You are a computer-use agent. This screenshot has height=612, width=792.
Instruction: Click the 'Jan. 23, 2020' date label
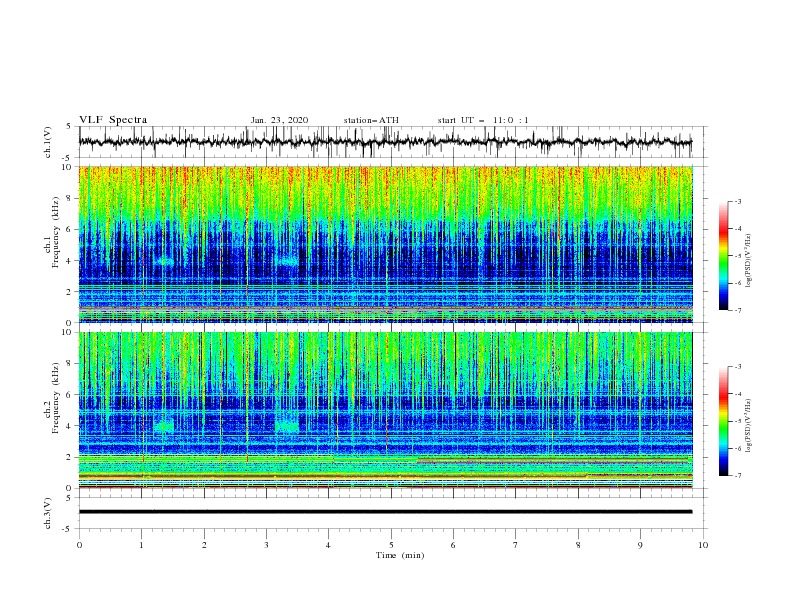(x=279, y=120)
